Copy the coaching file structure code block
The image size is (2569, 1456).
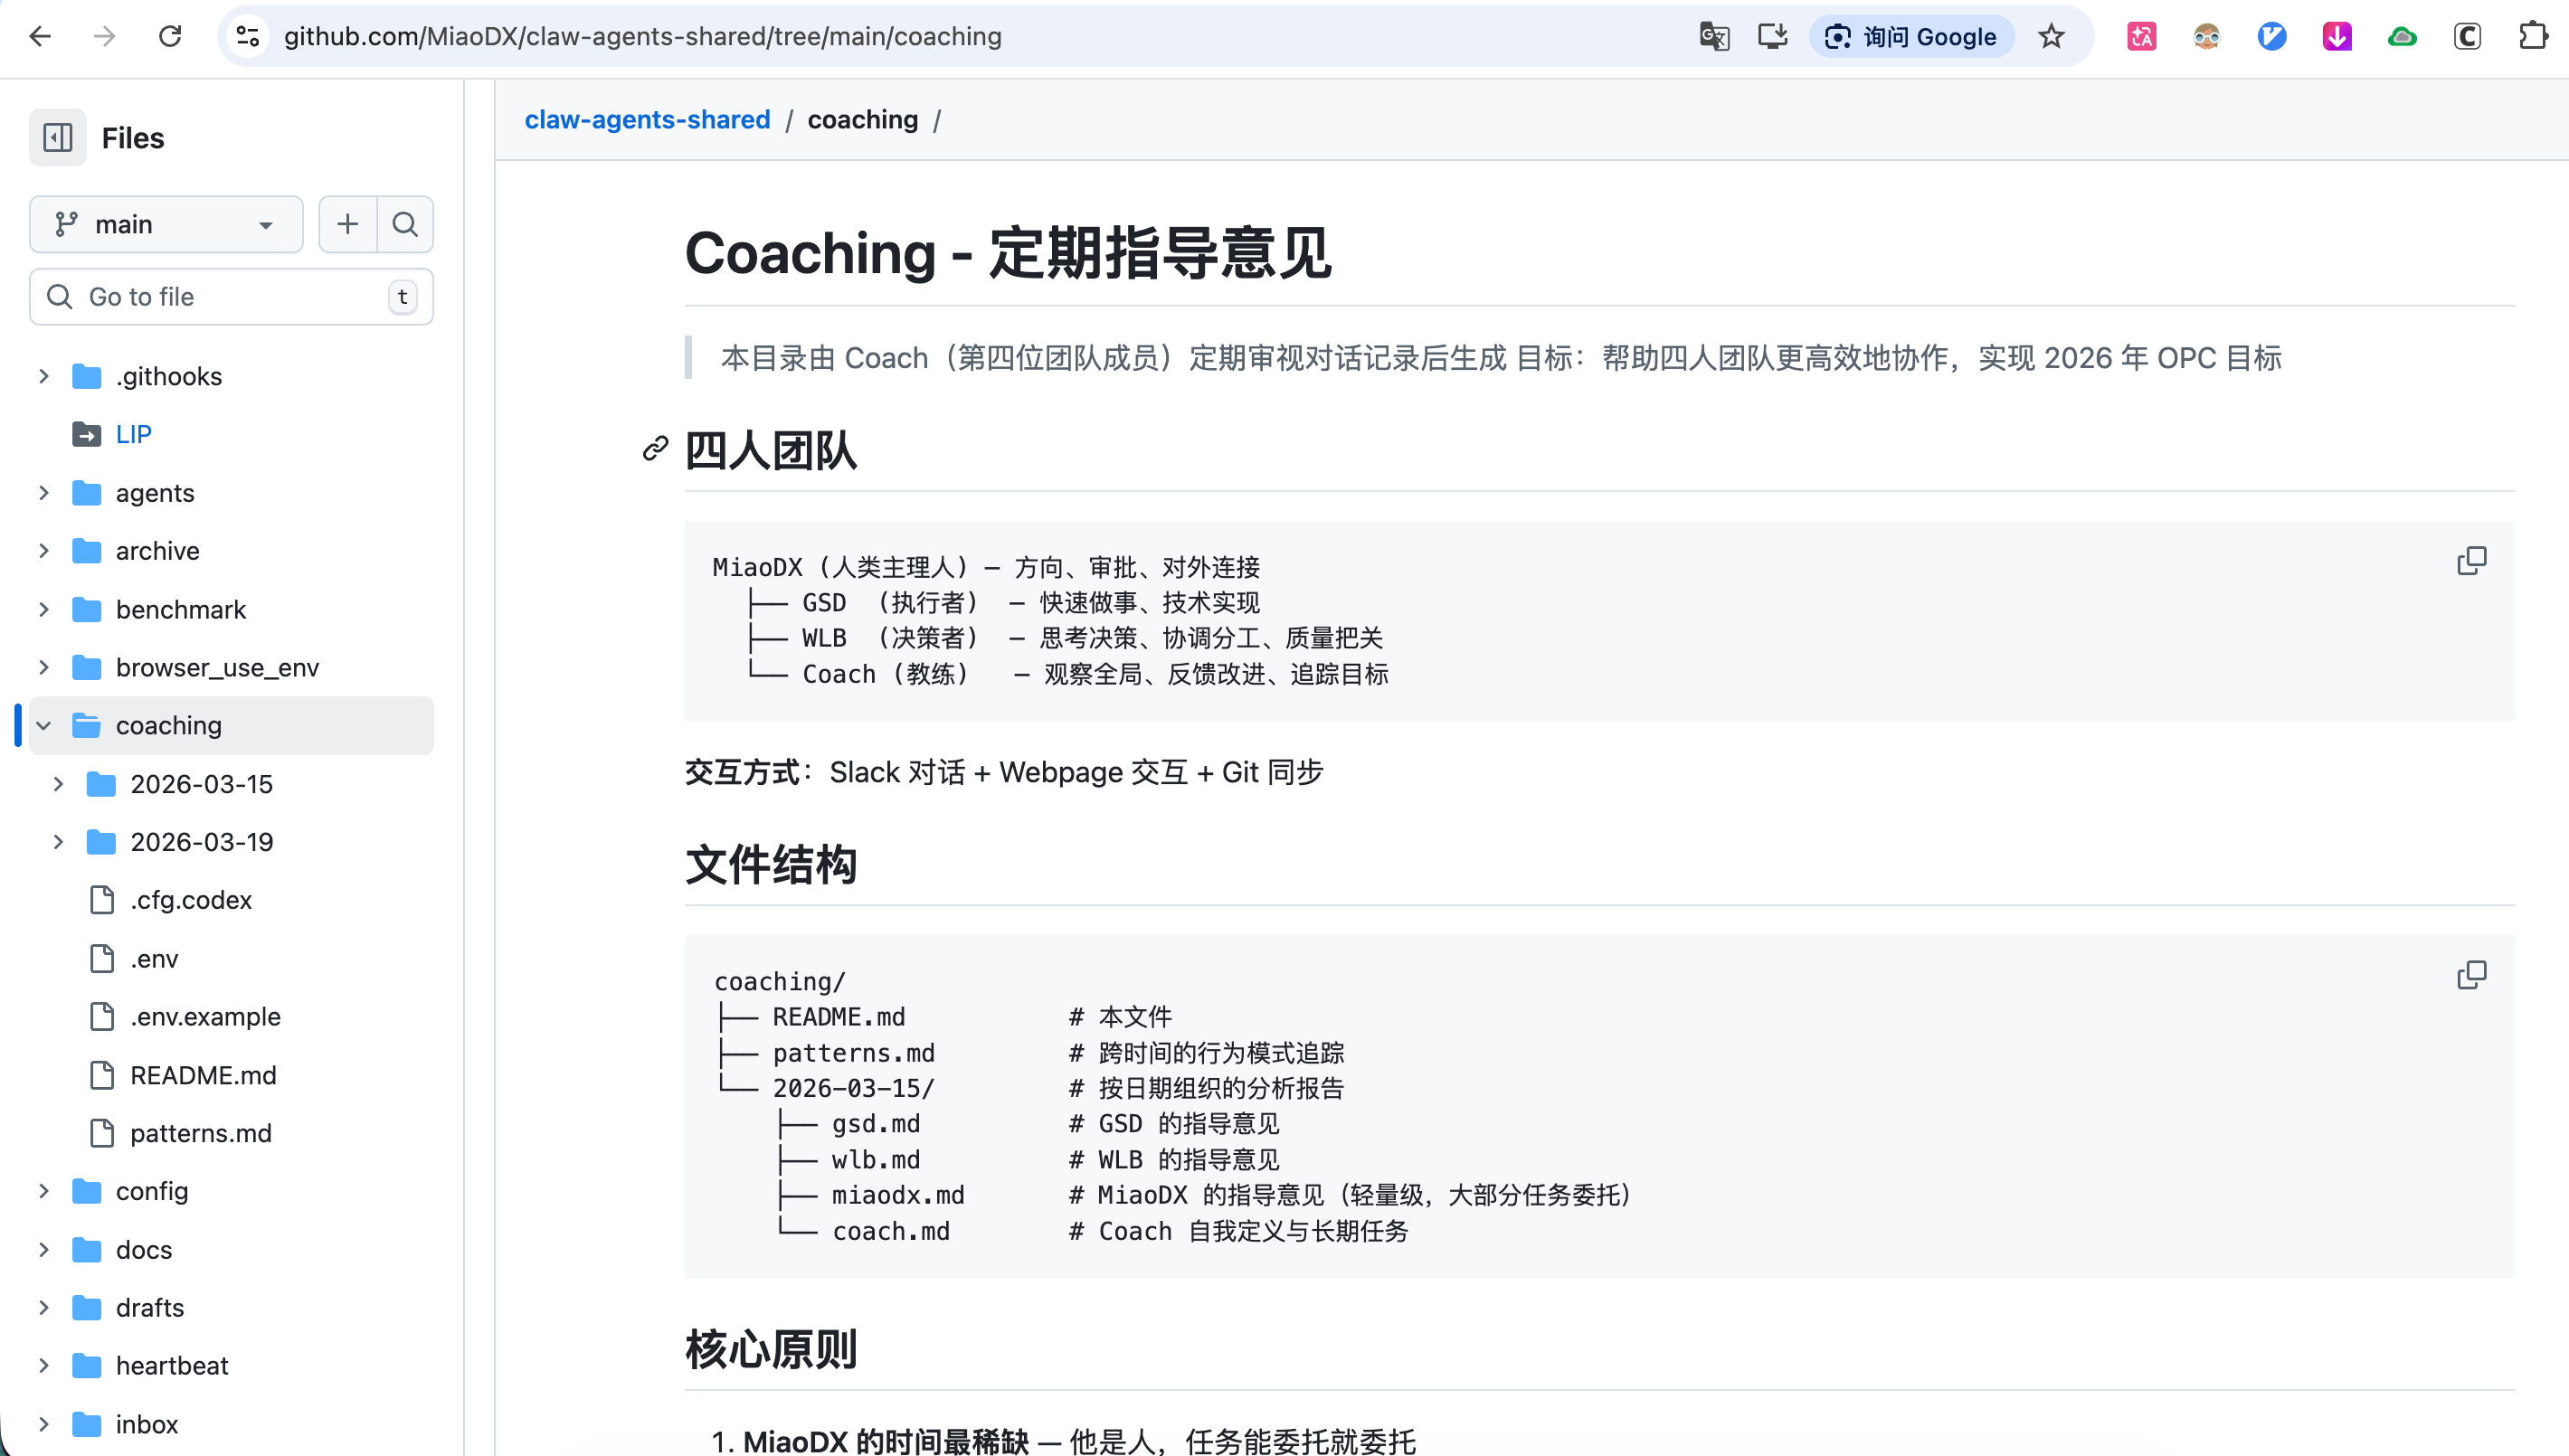tap(2471, 975)
